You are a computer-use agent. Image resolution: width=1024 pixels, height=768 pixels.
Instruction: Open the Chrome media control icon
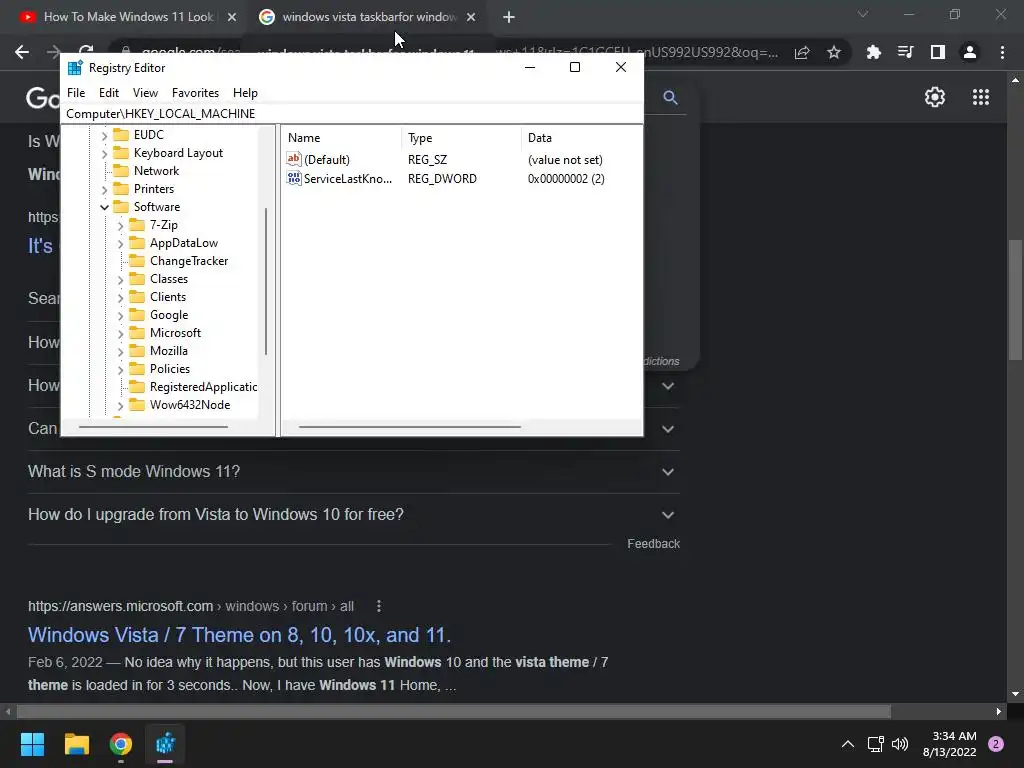(905, 52)
